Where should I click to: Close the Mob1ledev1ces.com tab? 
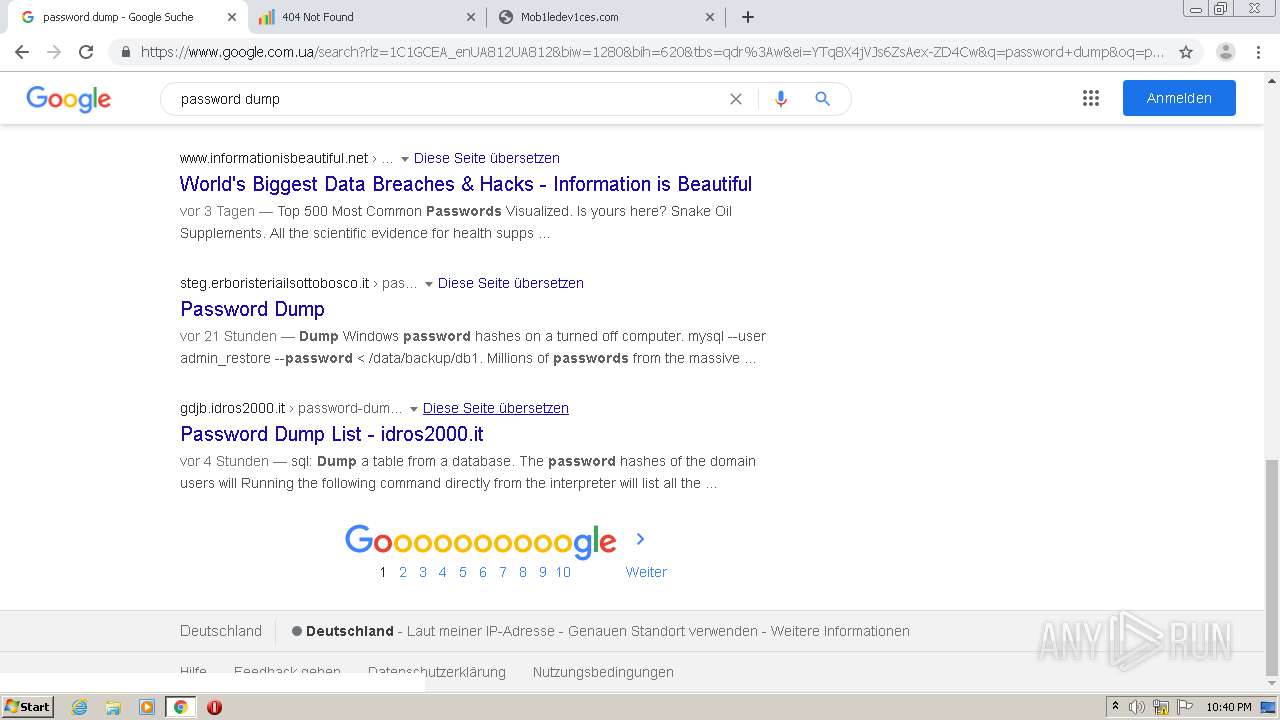tap(710, 17)
